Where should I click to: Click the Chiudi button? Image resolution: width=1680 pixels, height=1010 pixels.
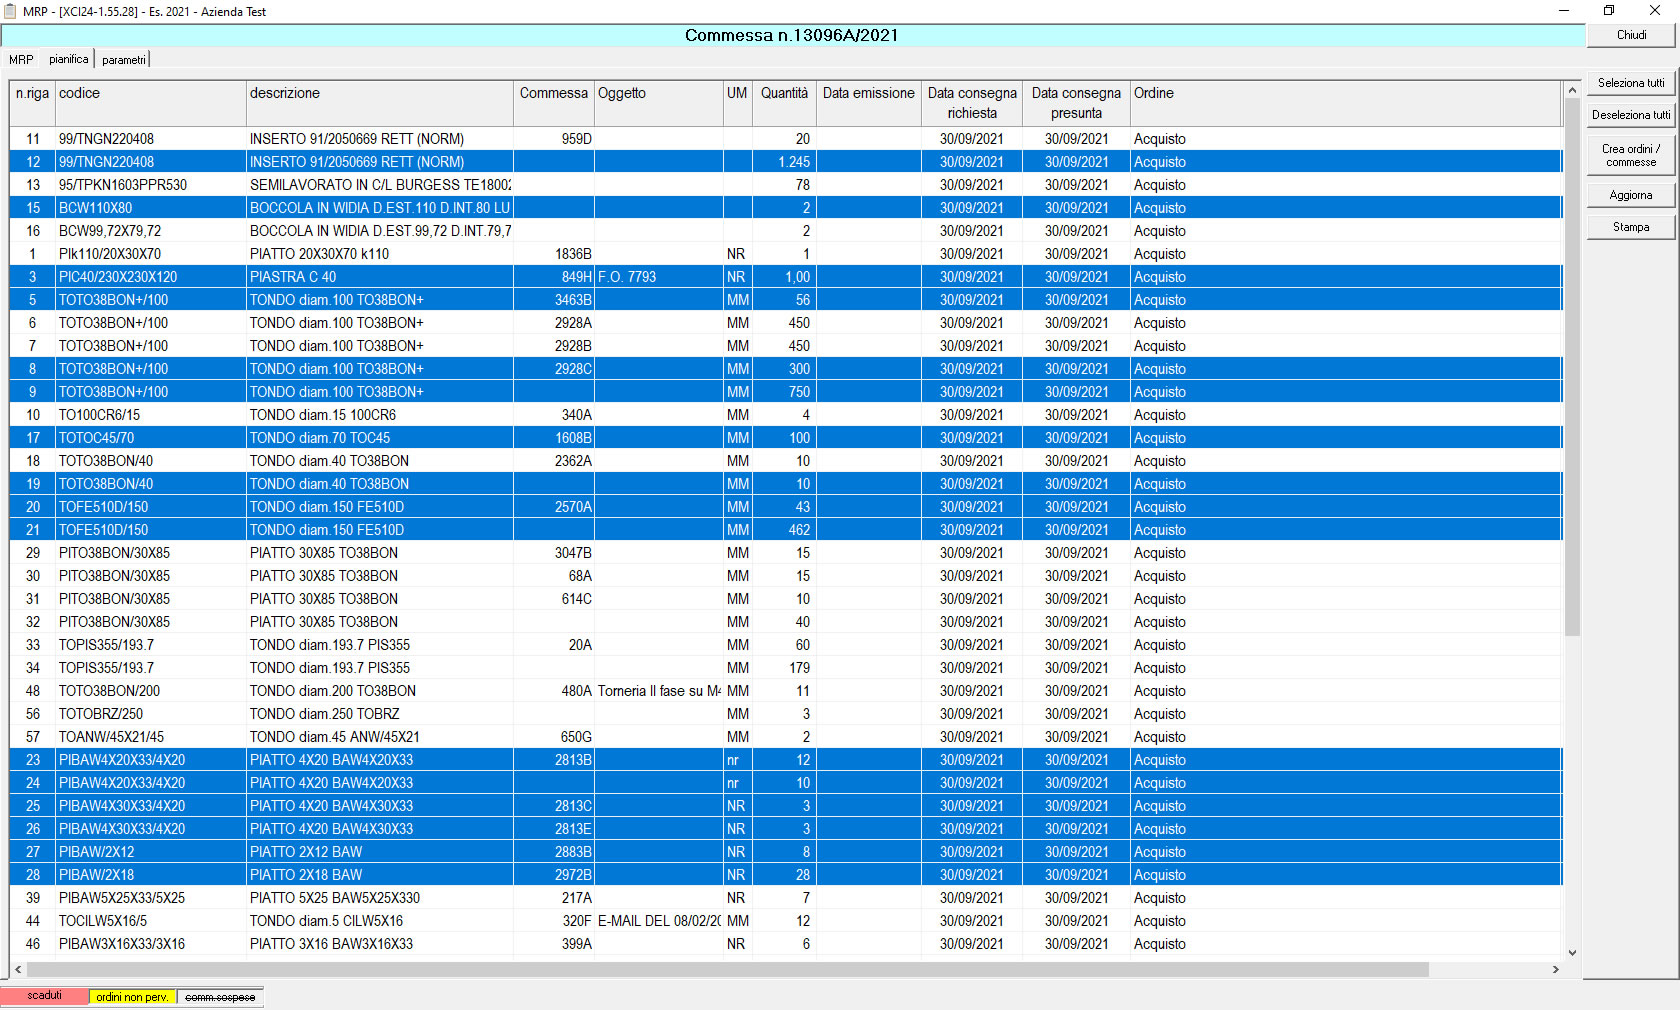[x=1631, y=35]
